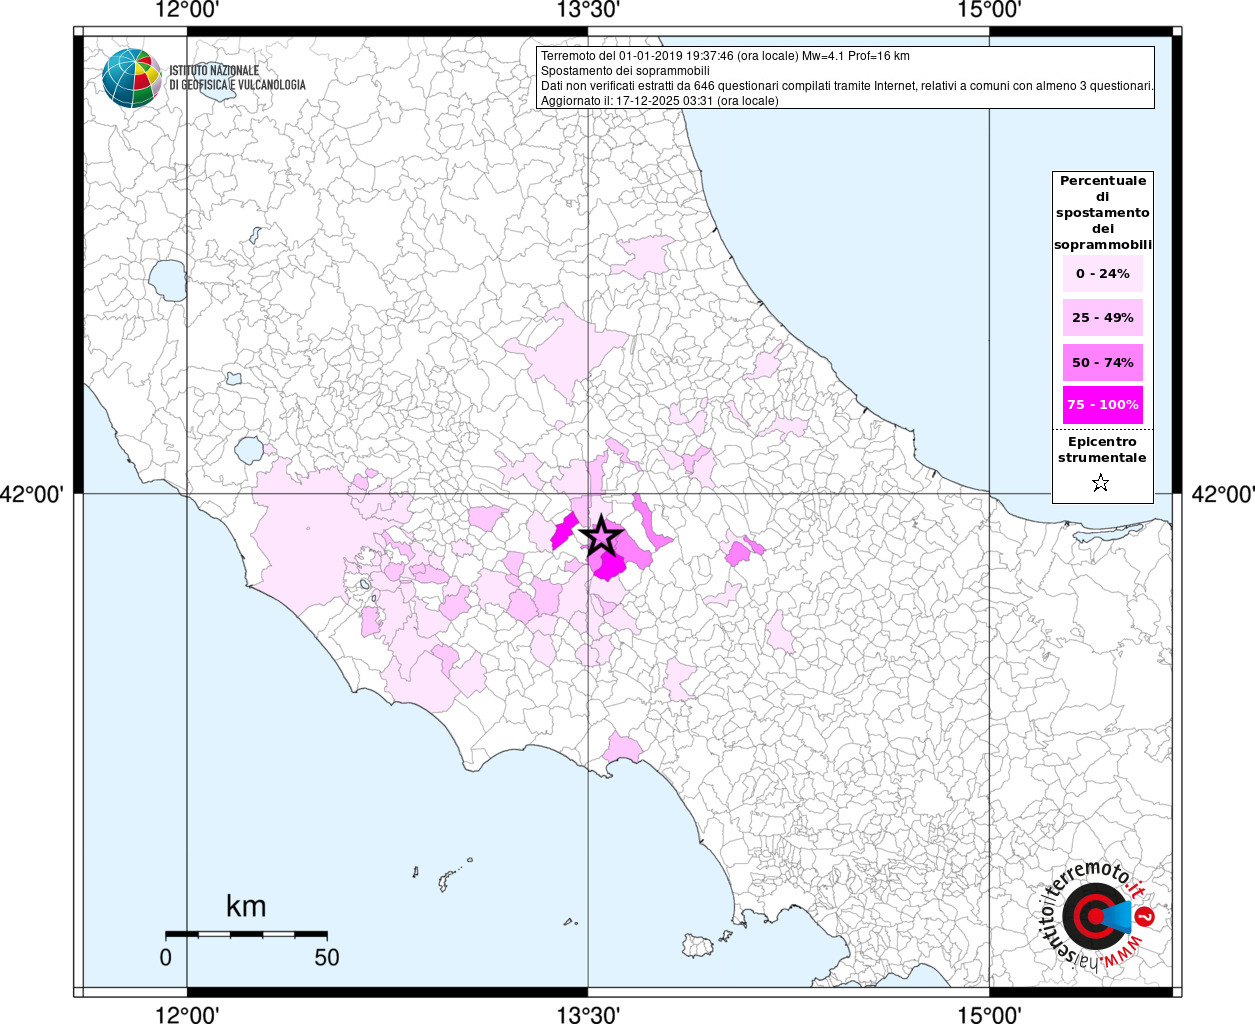Select the 75 - 100% legend swatch
Screen dimensions: 1255x1024
(1102, 405)
